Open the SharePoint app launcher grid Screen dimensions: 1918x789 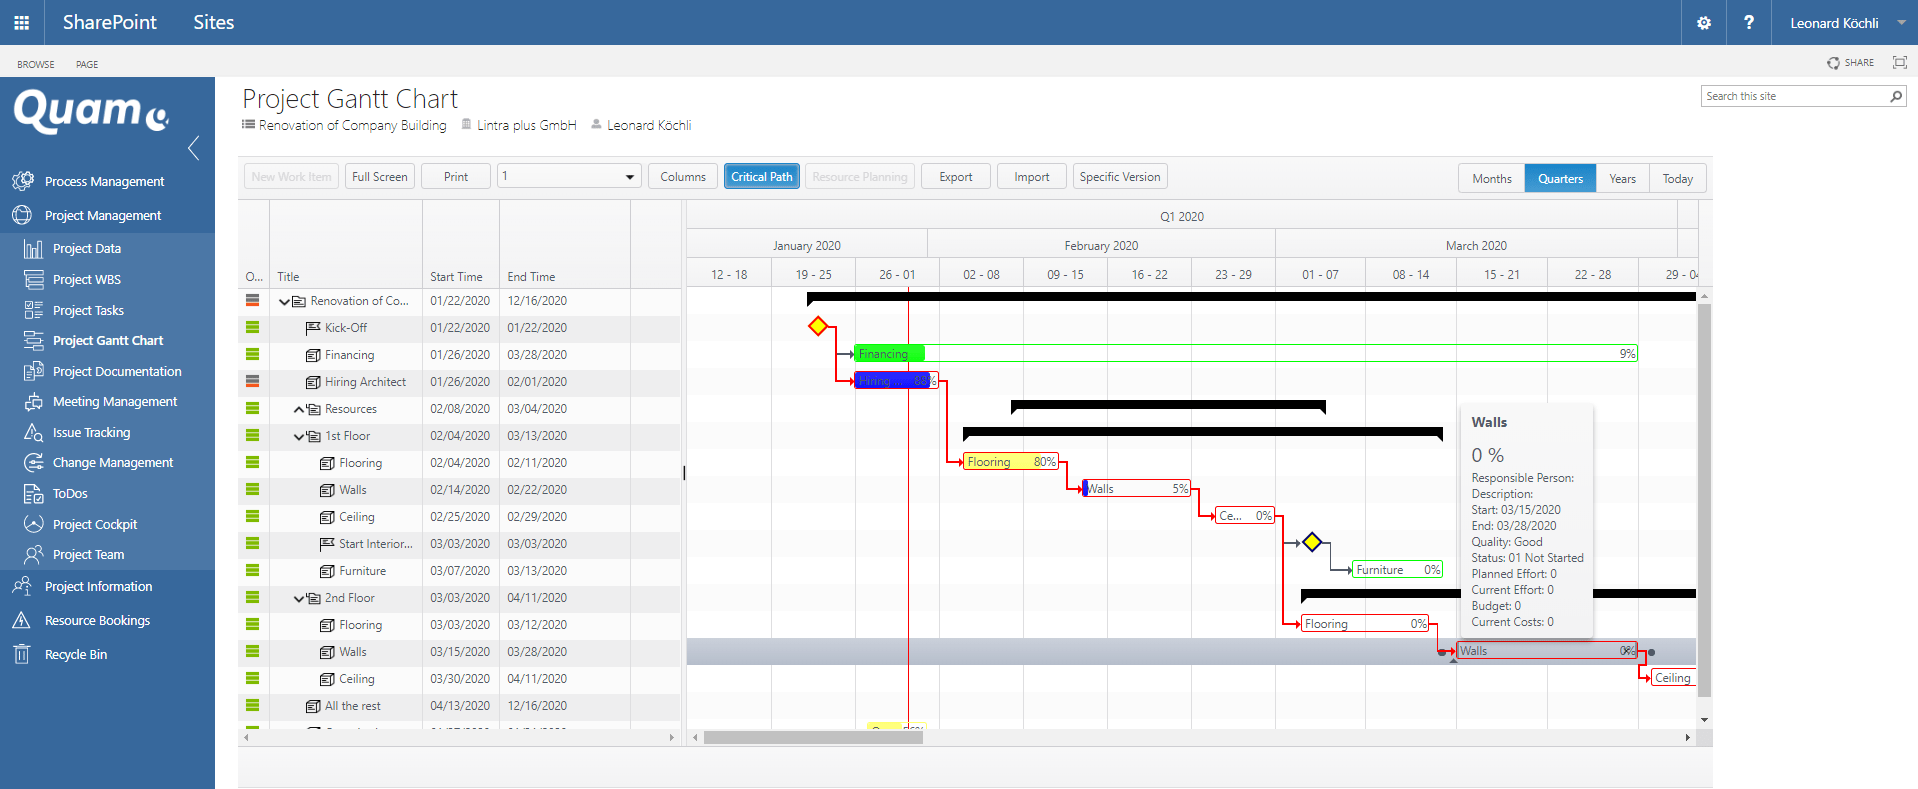(x=21, y=22)
